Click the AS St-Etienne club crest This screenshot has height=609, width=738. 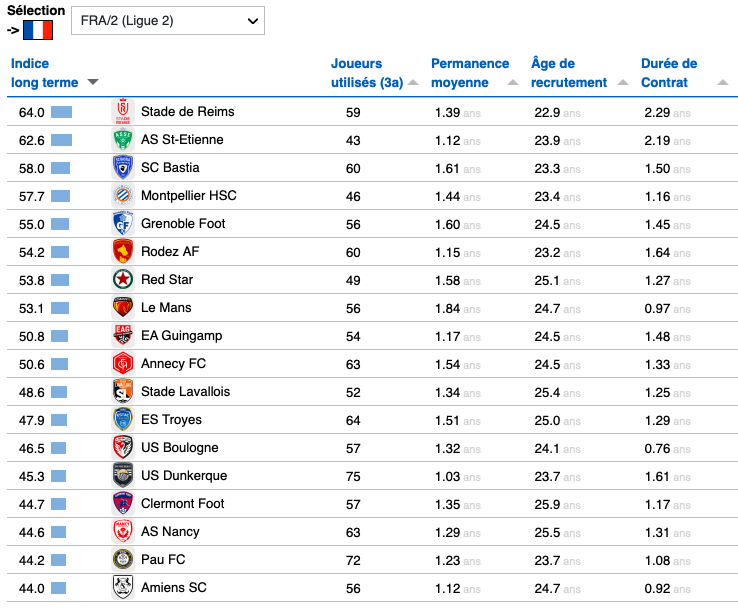point(123,140)
